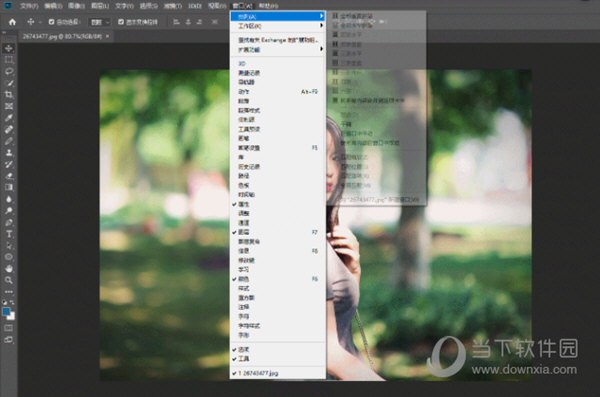Select the Dodge tool
Image resolution: width=600 pixels, height=397 pixels.
9,211
